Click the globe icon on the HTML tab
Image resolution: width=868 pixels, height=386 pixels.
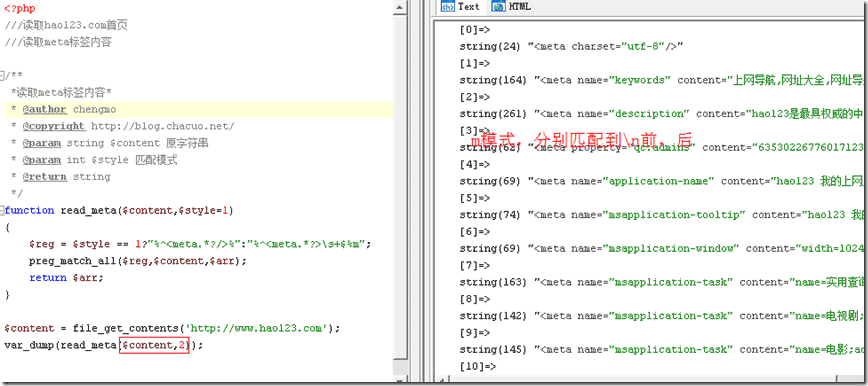click(x=499, y=7)
